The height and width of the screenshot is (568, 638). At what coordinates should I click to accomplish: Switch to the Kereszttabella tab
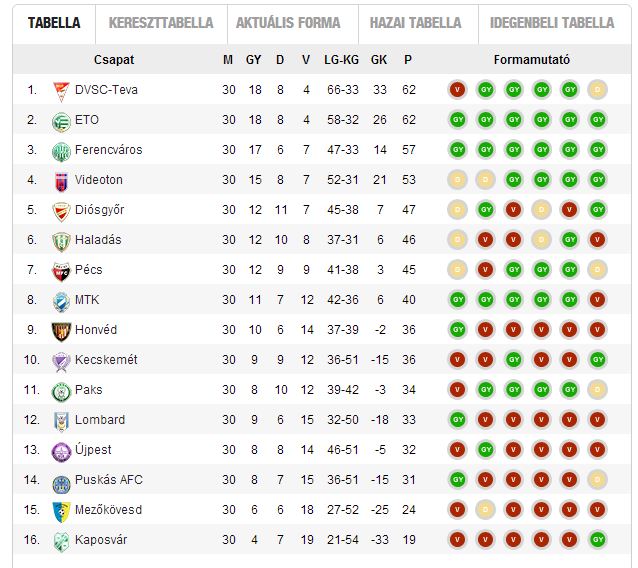pyautogui.click(x=161, y=23)
